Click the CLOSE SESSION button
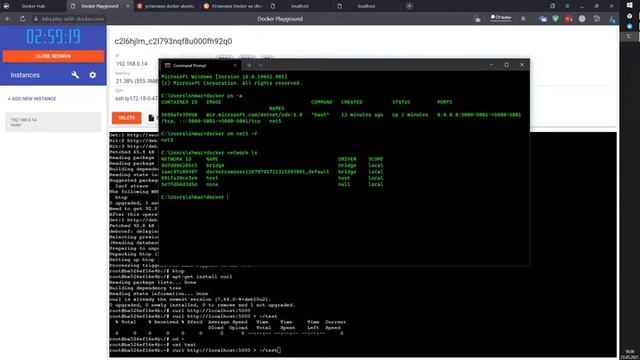Screen dimensions: 640x360 click(x=53, y=56)
